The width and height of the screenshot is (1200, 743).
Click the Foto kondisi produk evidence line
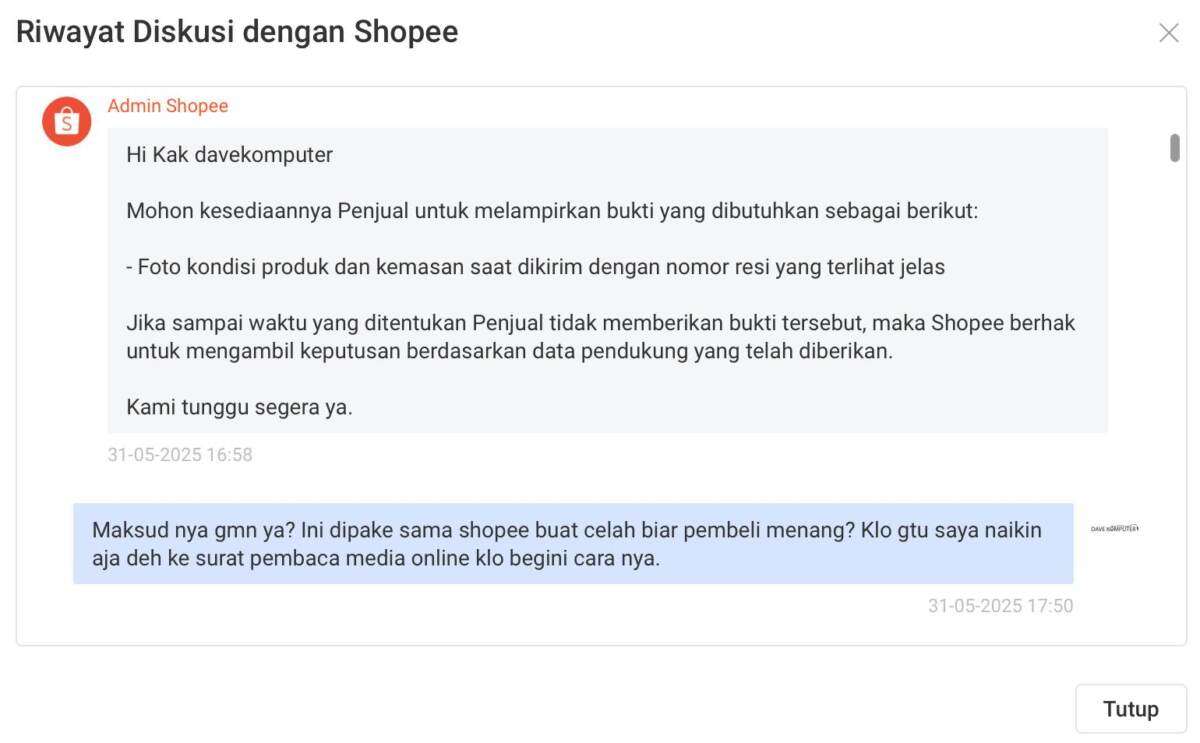point(536,267)
